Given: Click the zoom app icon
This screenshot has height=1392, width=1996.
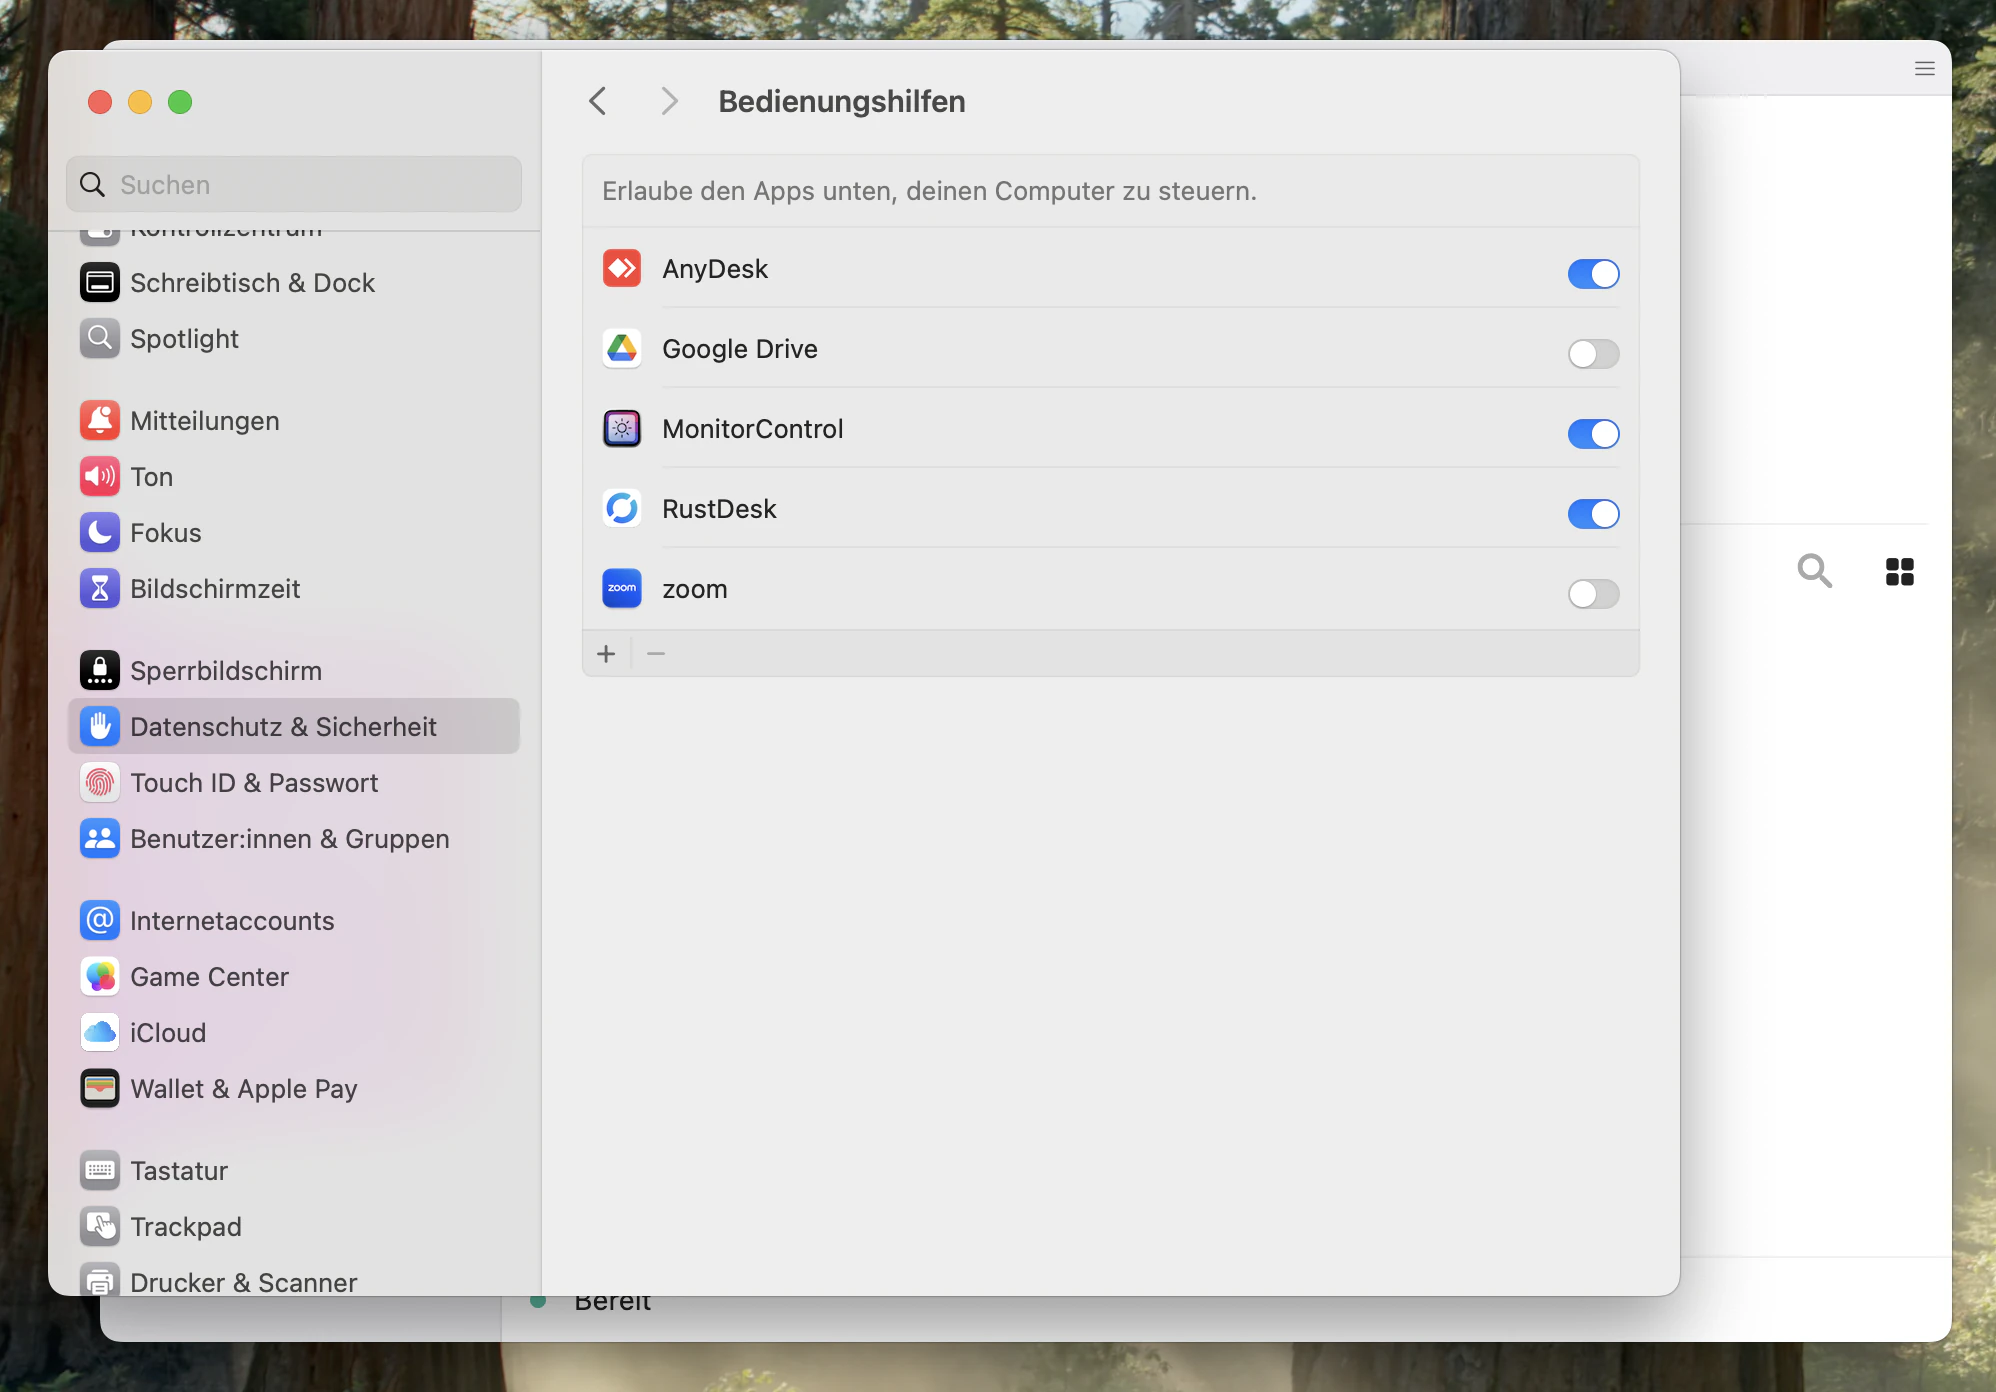Looking at the screenshot, I should 622,588.
